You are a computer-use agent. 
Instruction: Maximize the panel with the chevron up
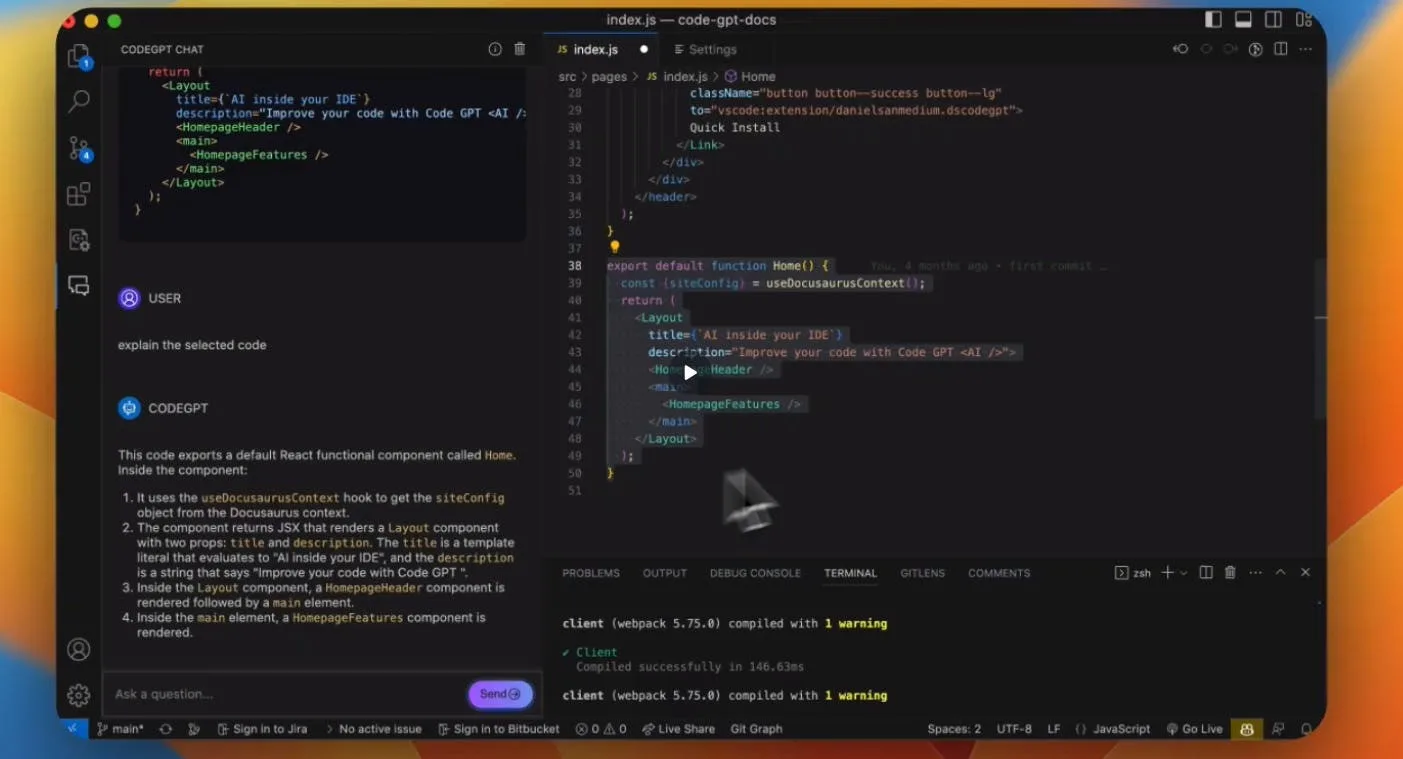tap(1280, 573)
